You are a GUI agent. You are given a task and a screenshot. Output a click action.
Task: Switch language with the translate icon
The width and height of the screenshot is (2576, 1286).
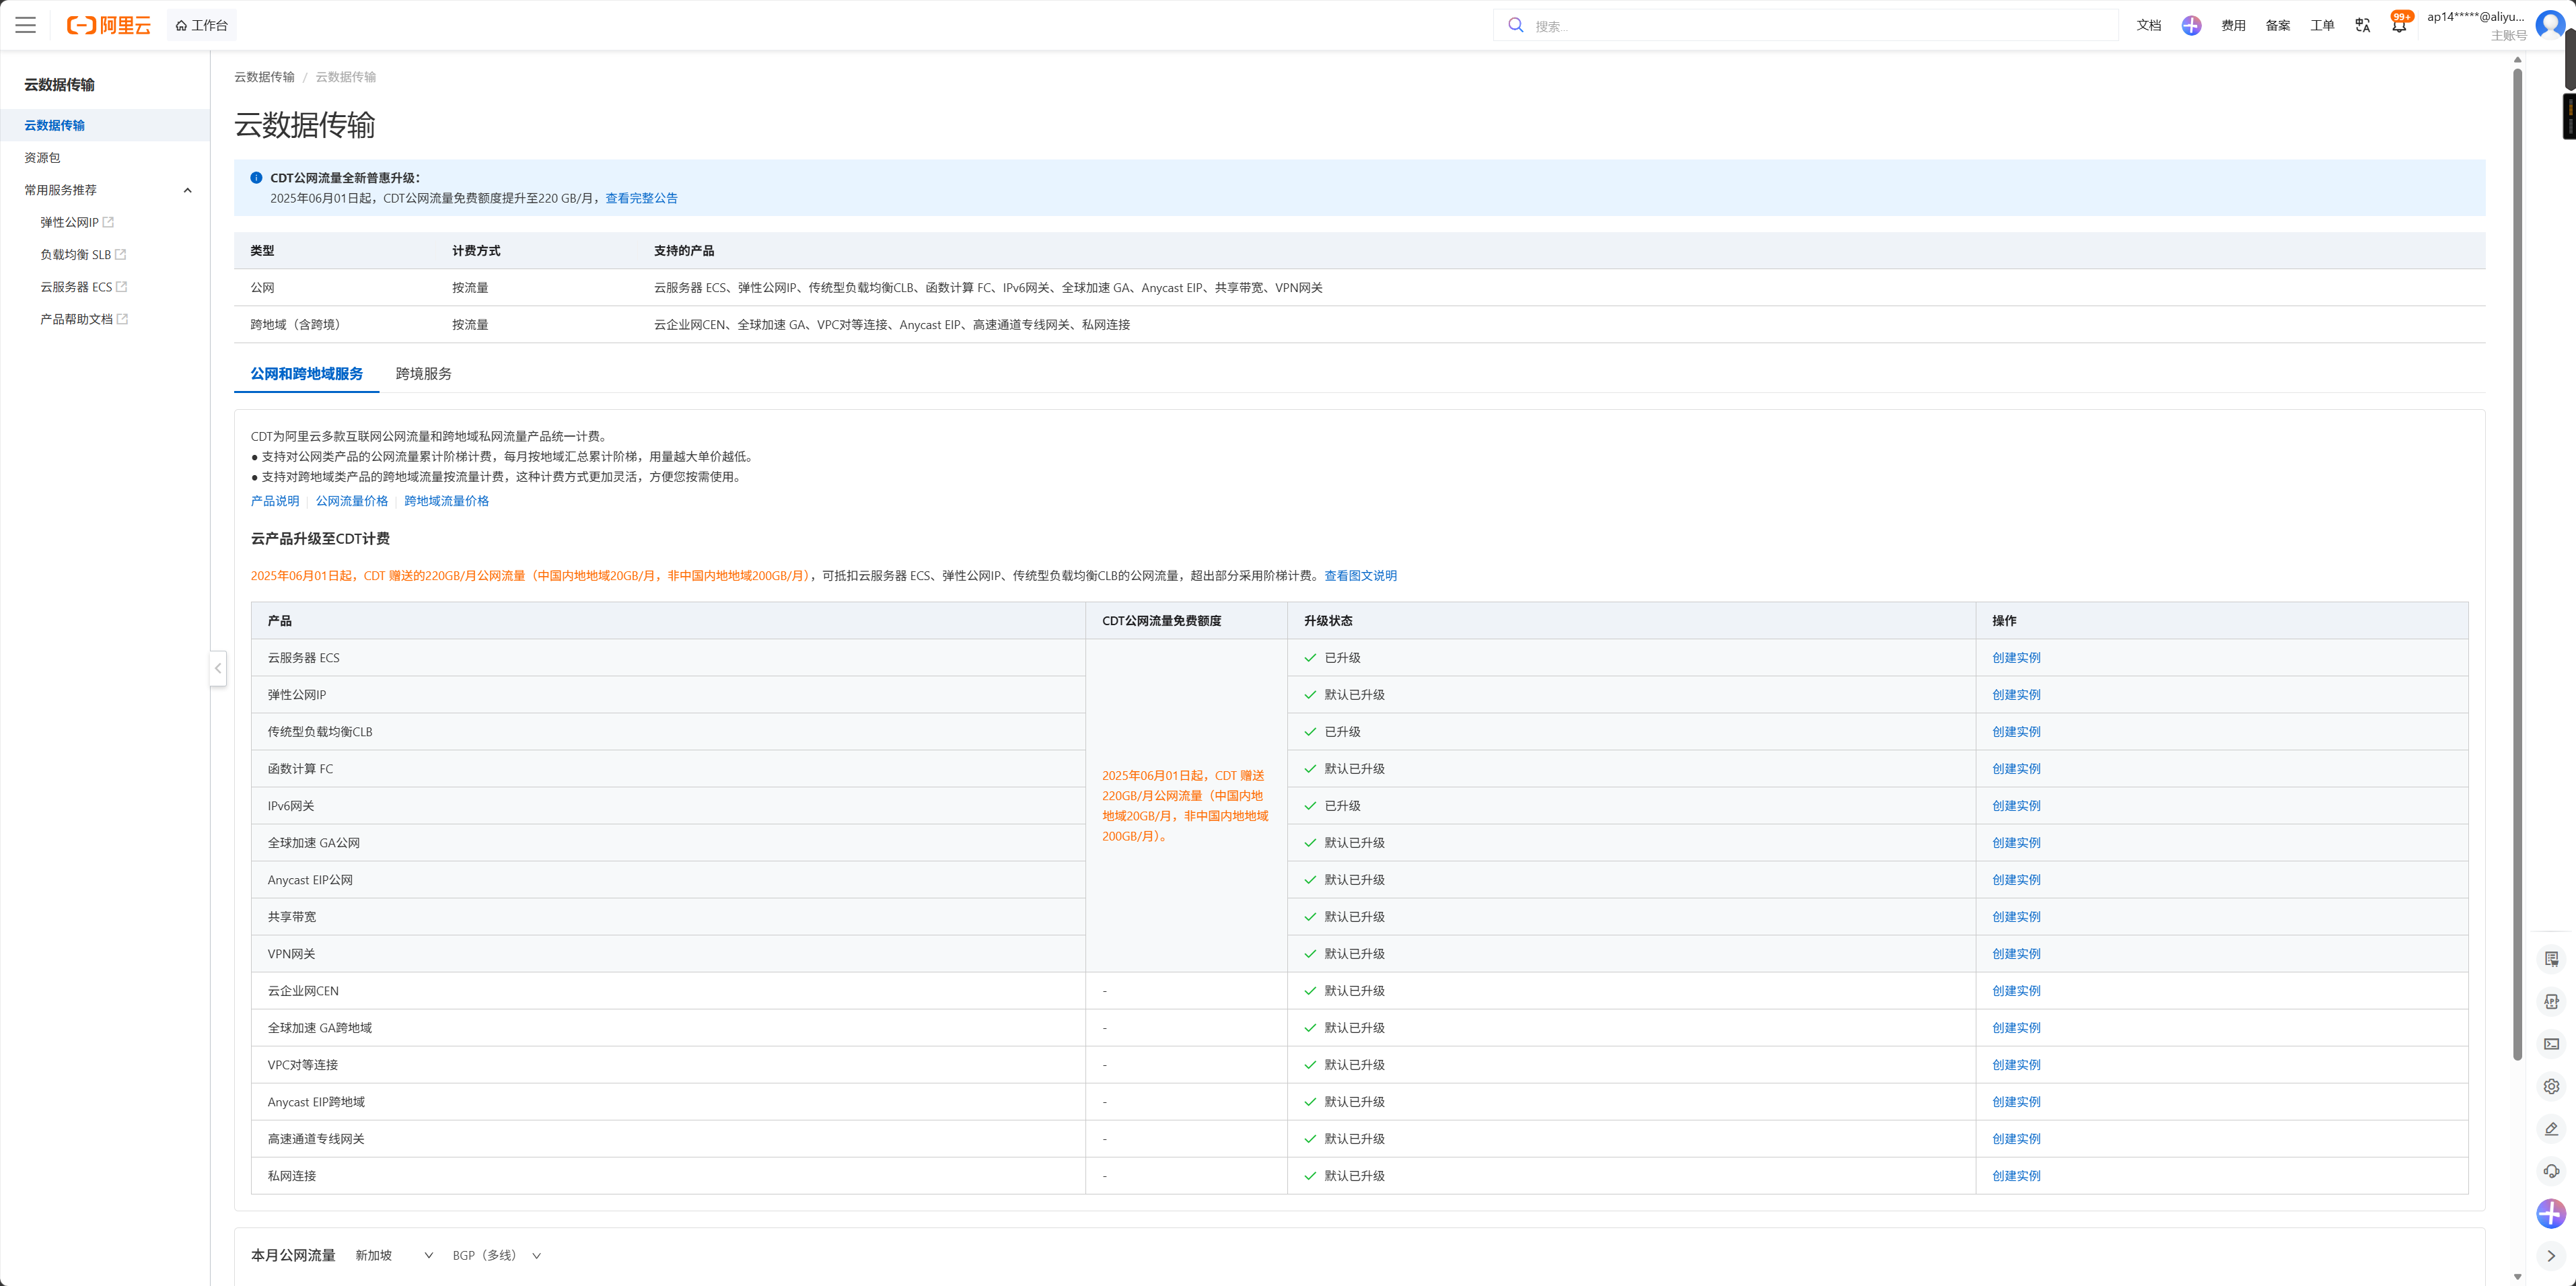2363,25
